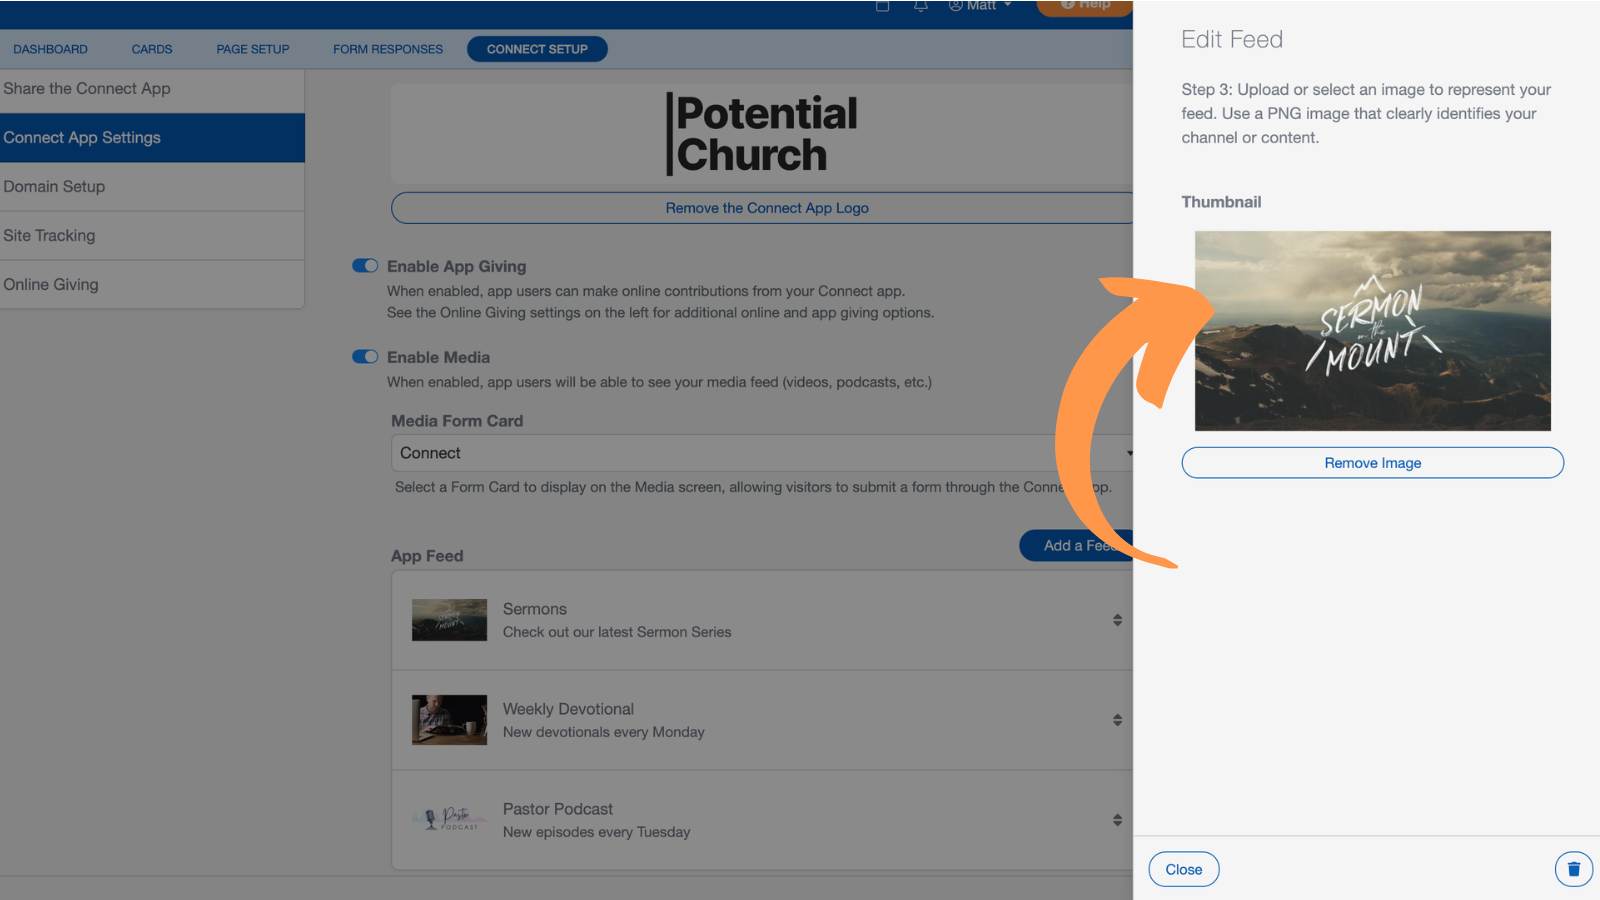Open Site Tracking in sidebar

click(x=152, y=236)
